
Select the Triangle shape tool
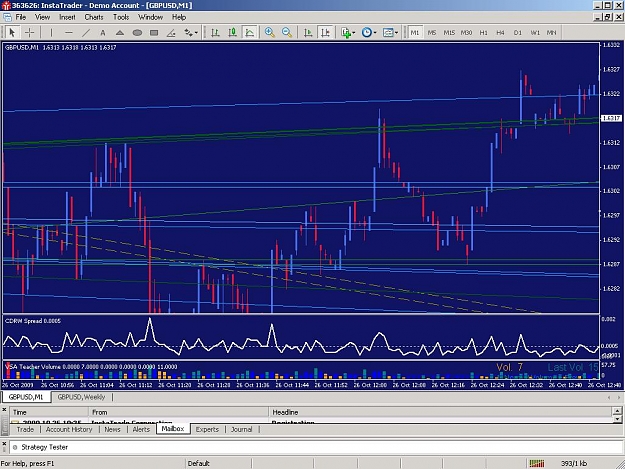click(120, 33)
